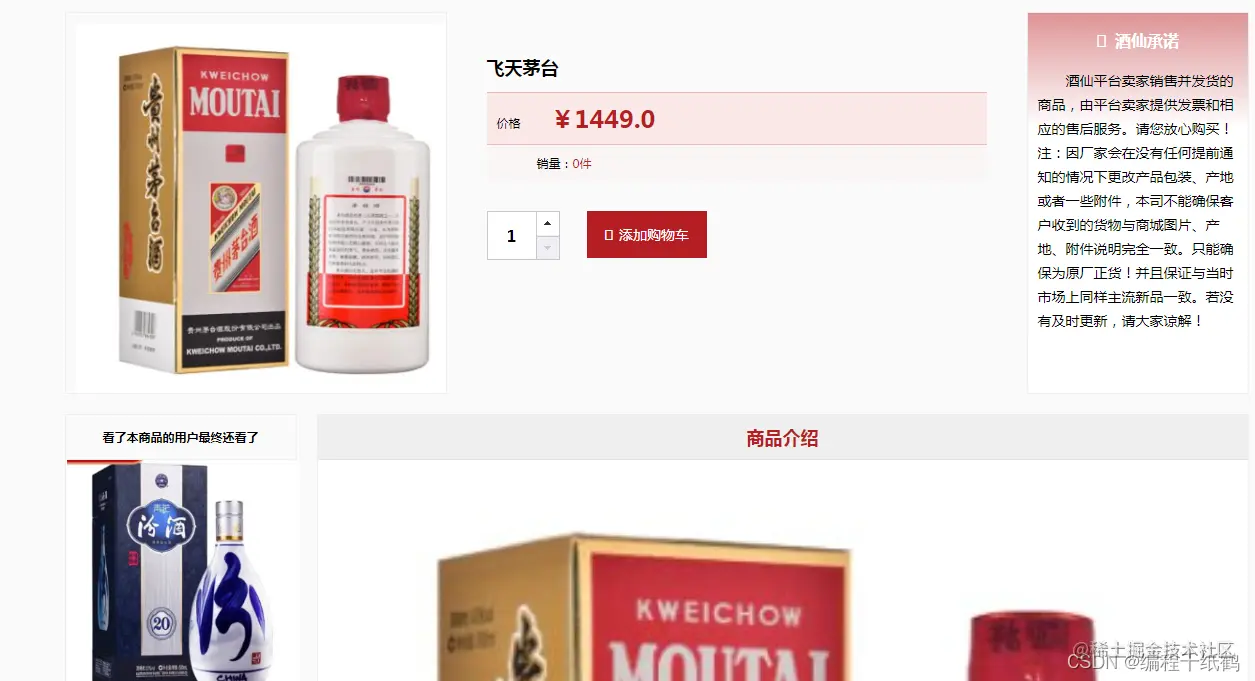Decrease quantity with the down arrow
The height and width of the screenshot is (681, 1255).
[x=548, y=247]
